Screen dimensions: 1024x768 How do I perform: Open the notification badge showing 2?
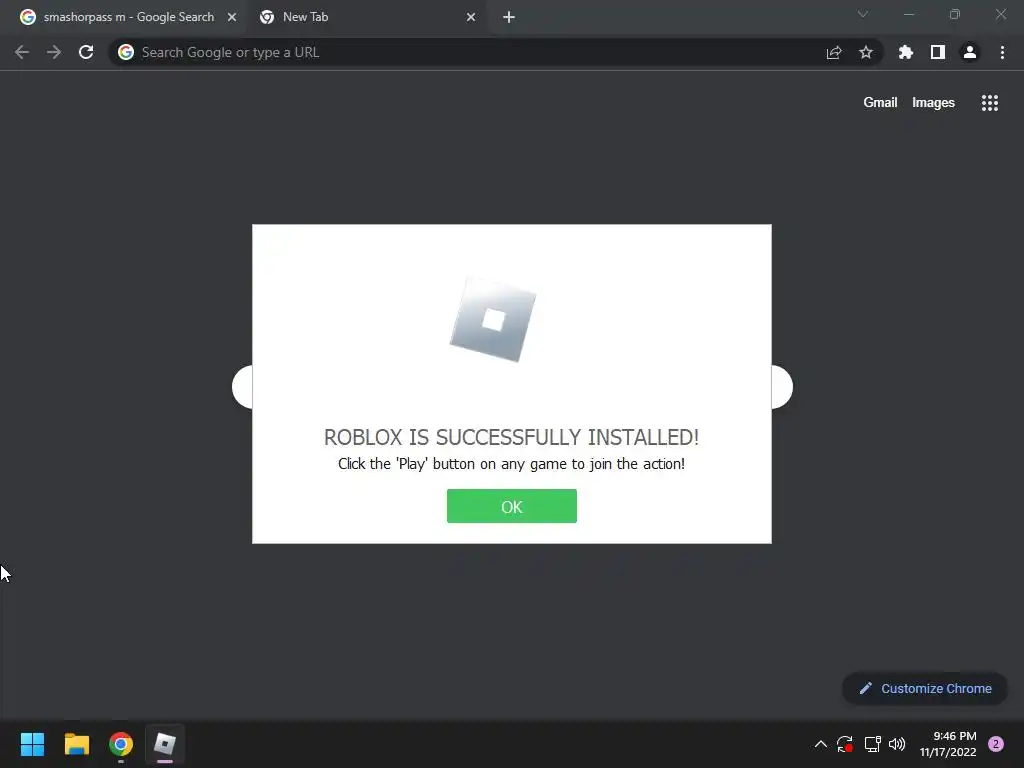coord(996,744)
